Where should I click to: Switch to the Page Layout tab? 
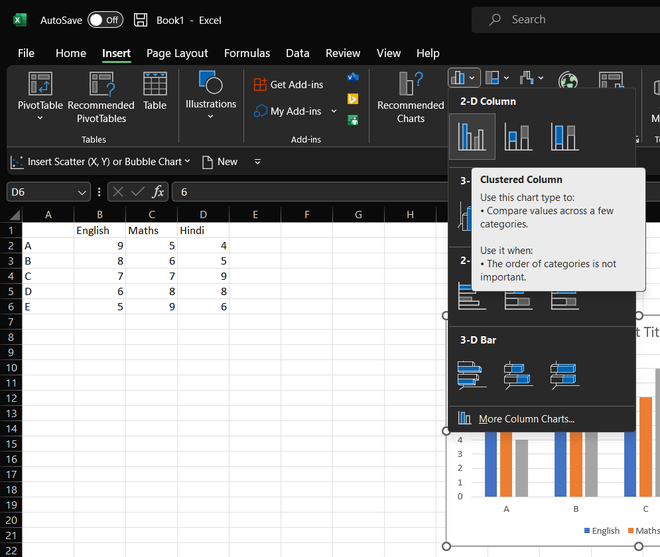[177, 53]
